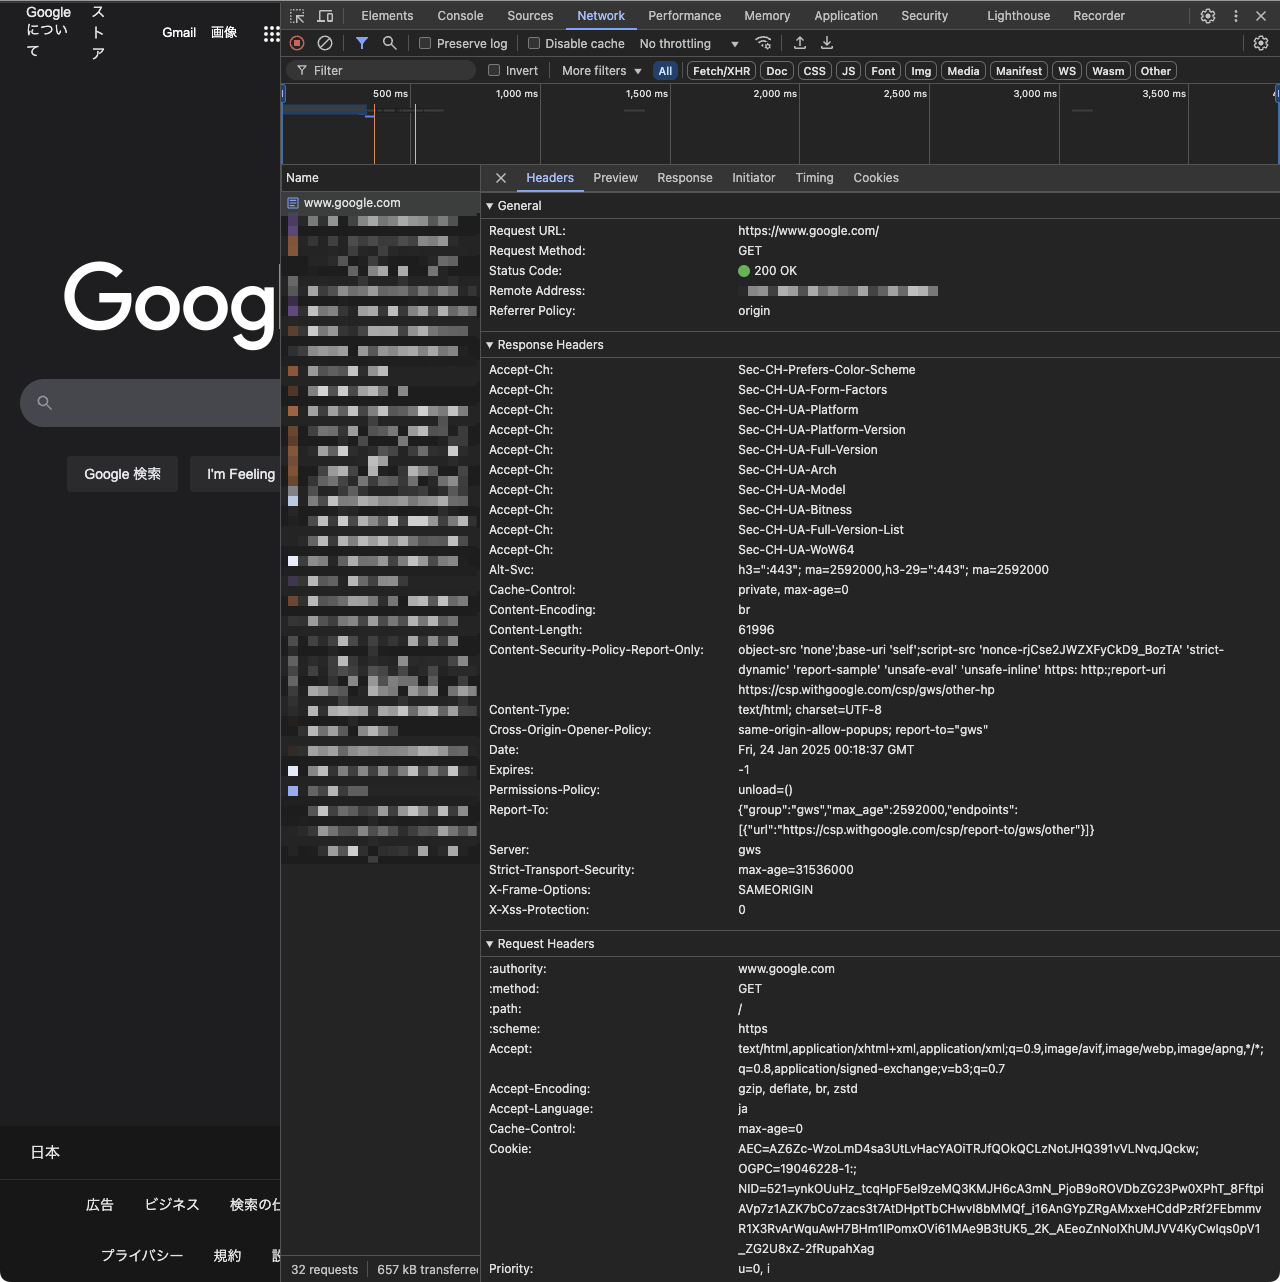Open DevTools three-dot customize menu
This screenshot has height=1282, width=1280.
click(x=1236, y=16)
